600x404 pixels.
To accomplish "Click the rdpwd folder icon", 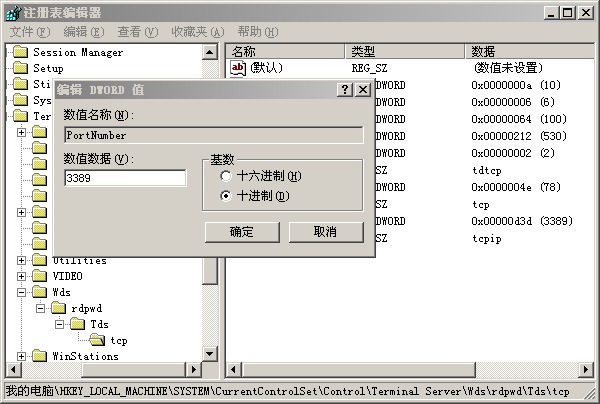I will [59, 308].
